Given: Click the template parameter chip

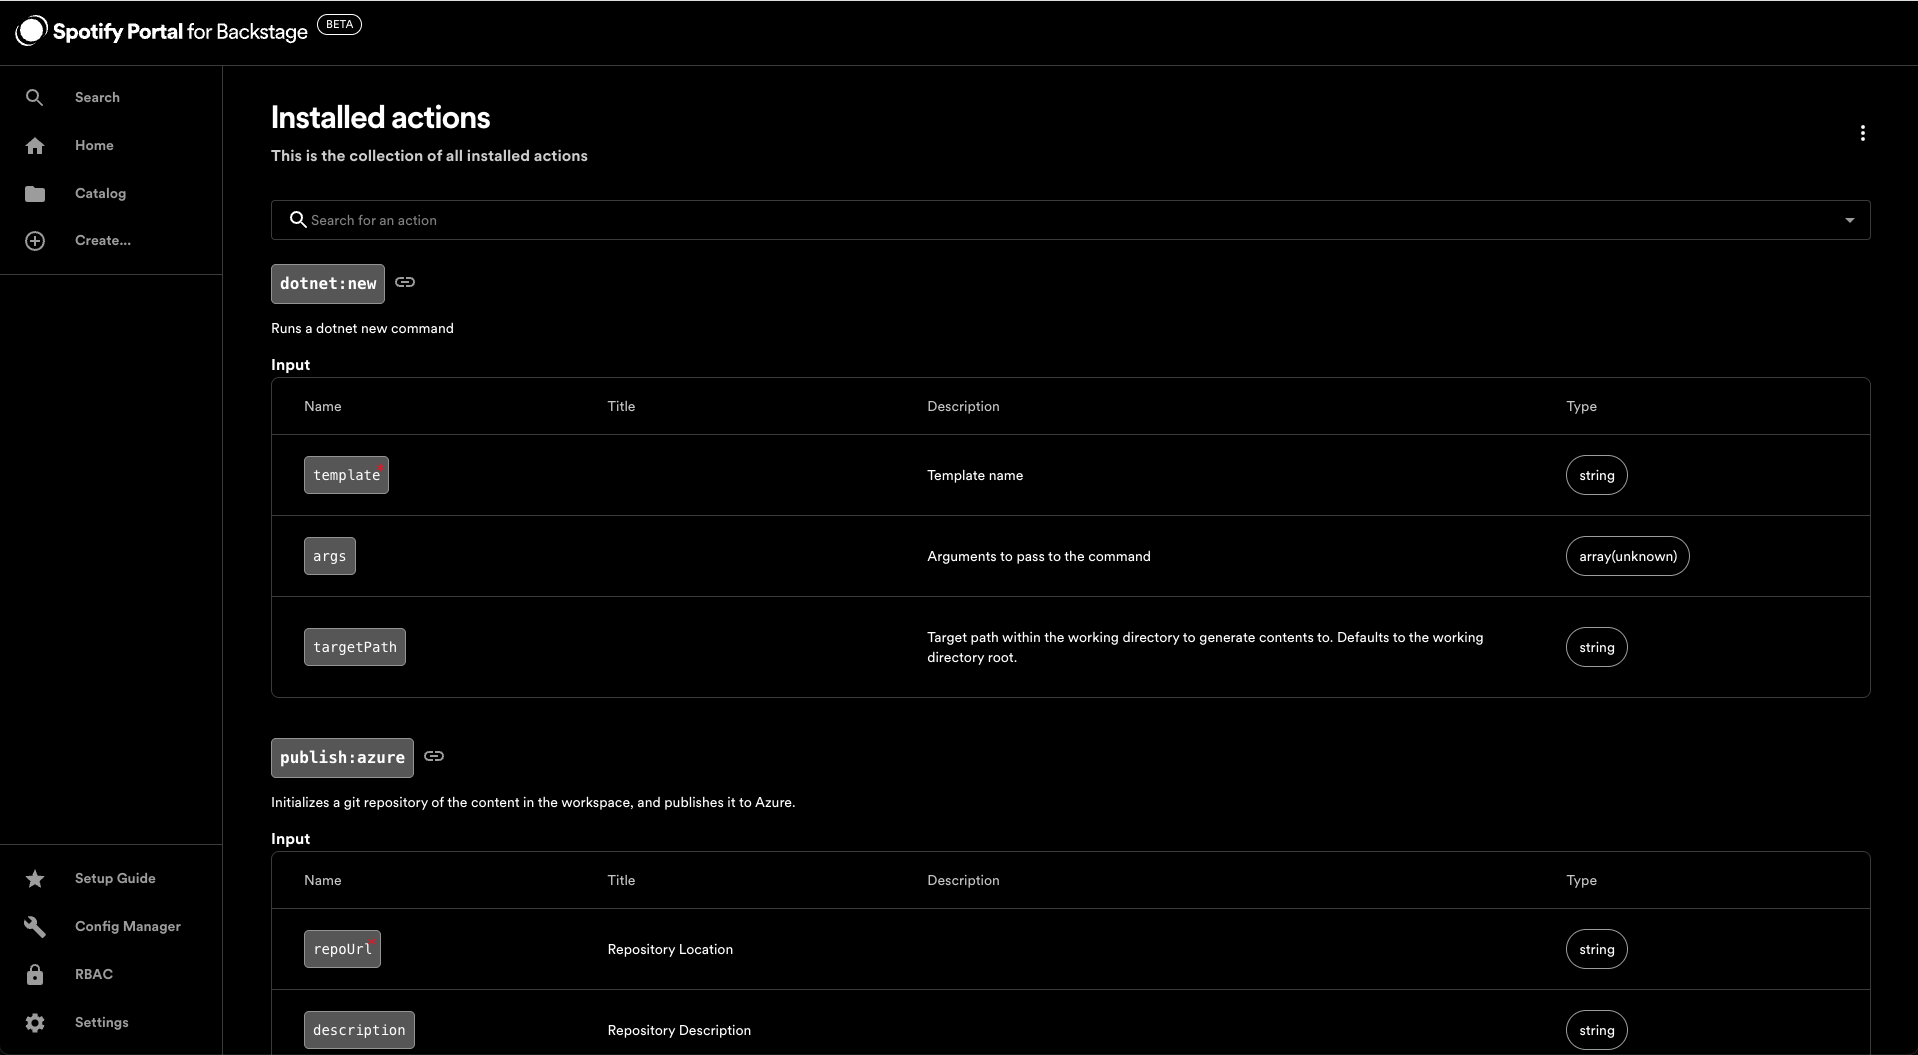Looking at the screenshot, I should [346, 475].
